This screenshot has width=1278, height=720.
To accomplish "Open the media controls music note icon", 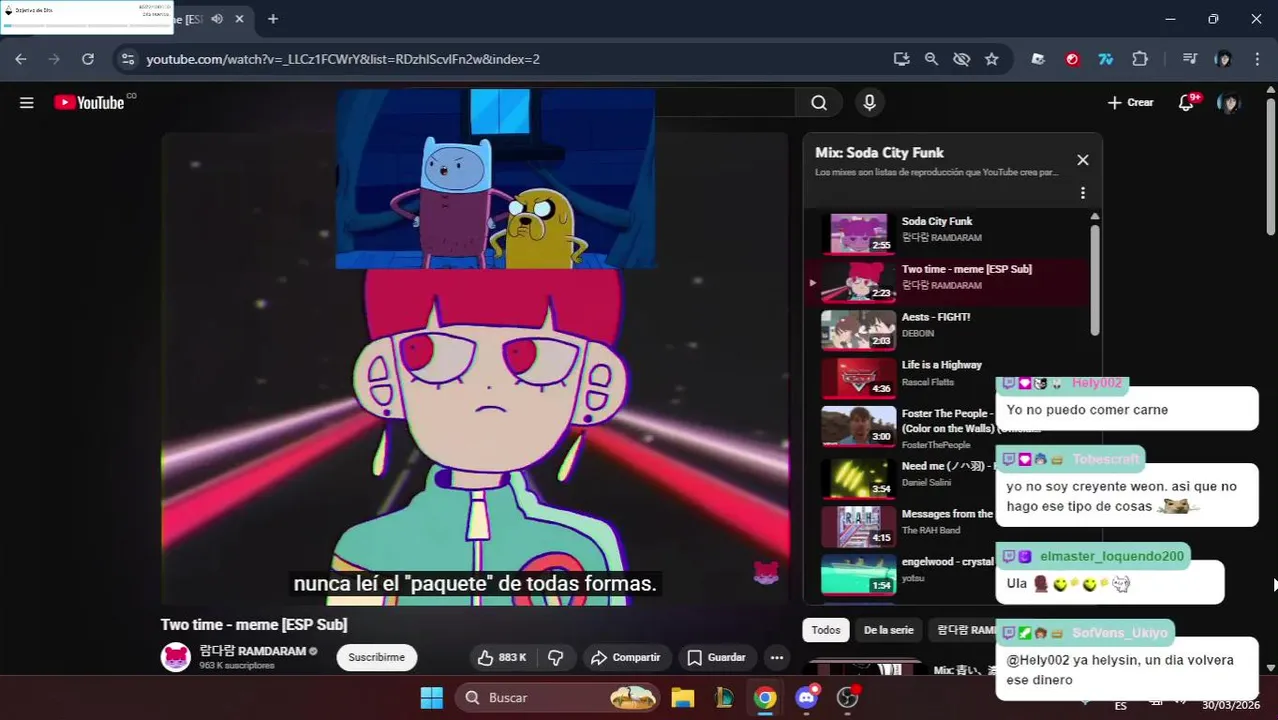I will pos(1189,59).
